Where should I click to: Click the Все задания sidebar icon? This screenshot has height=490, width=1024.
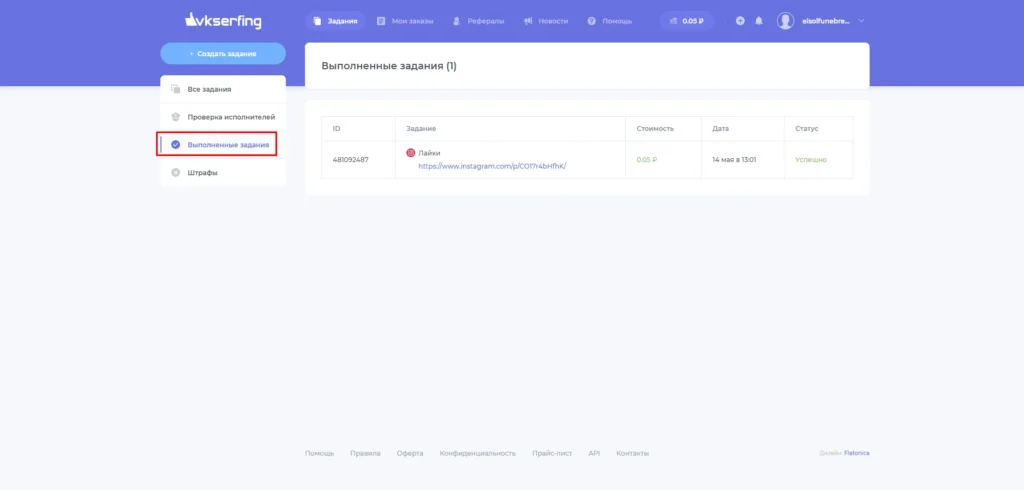point(175,89)
